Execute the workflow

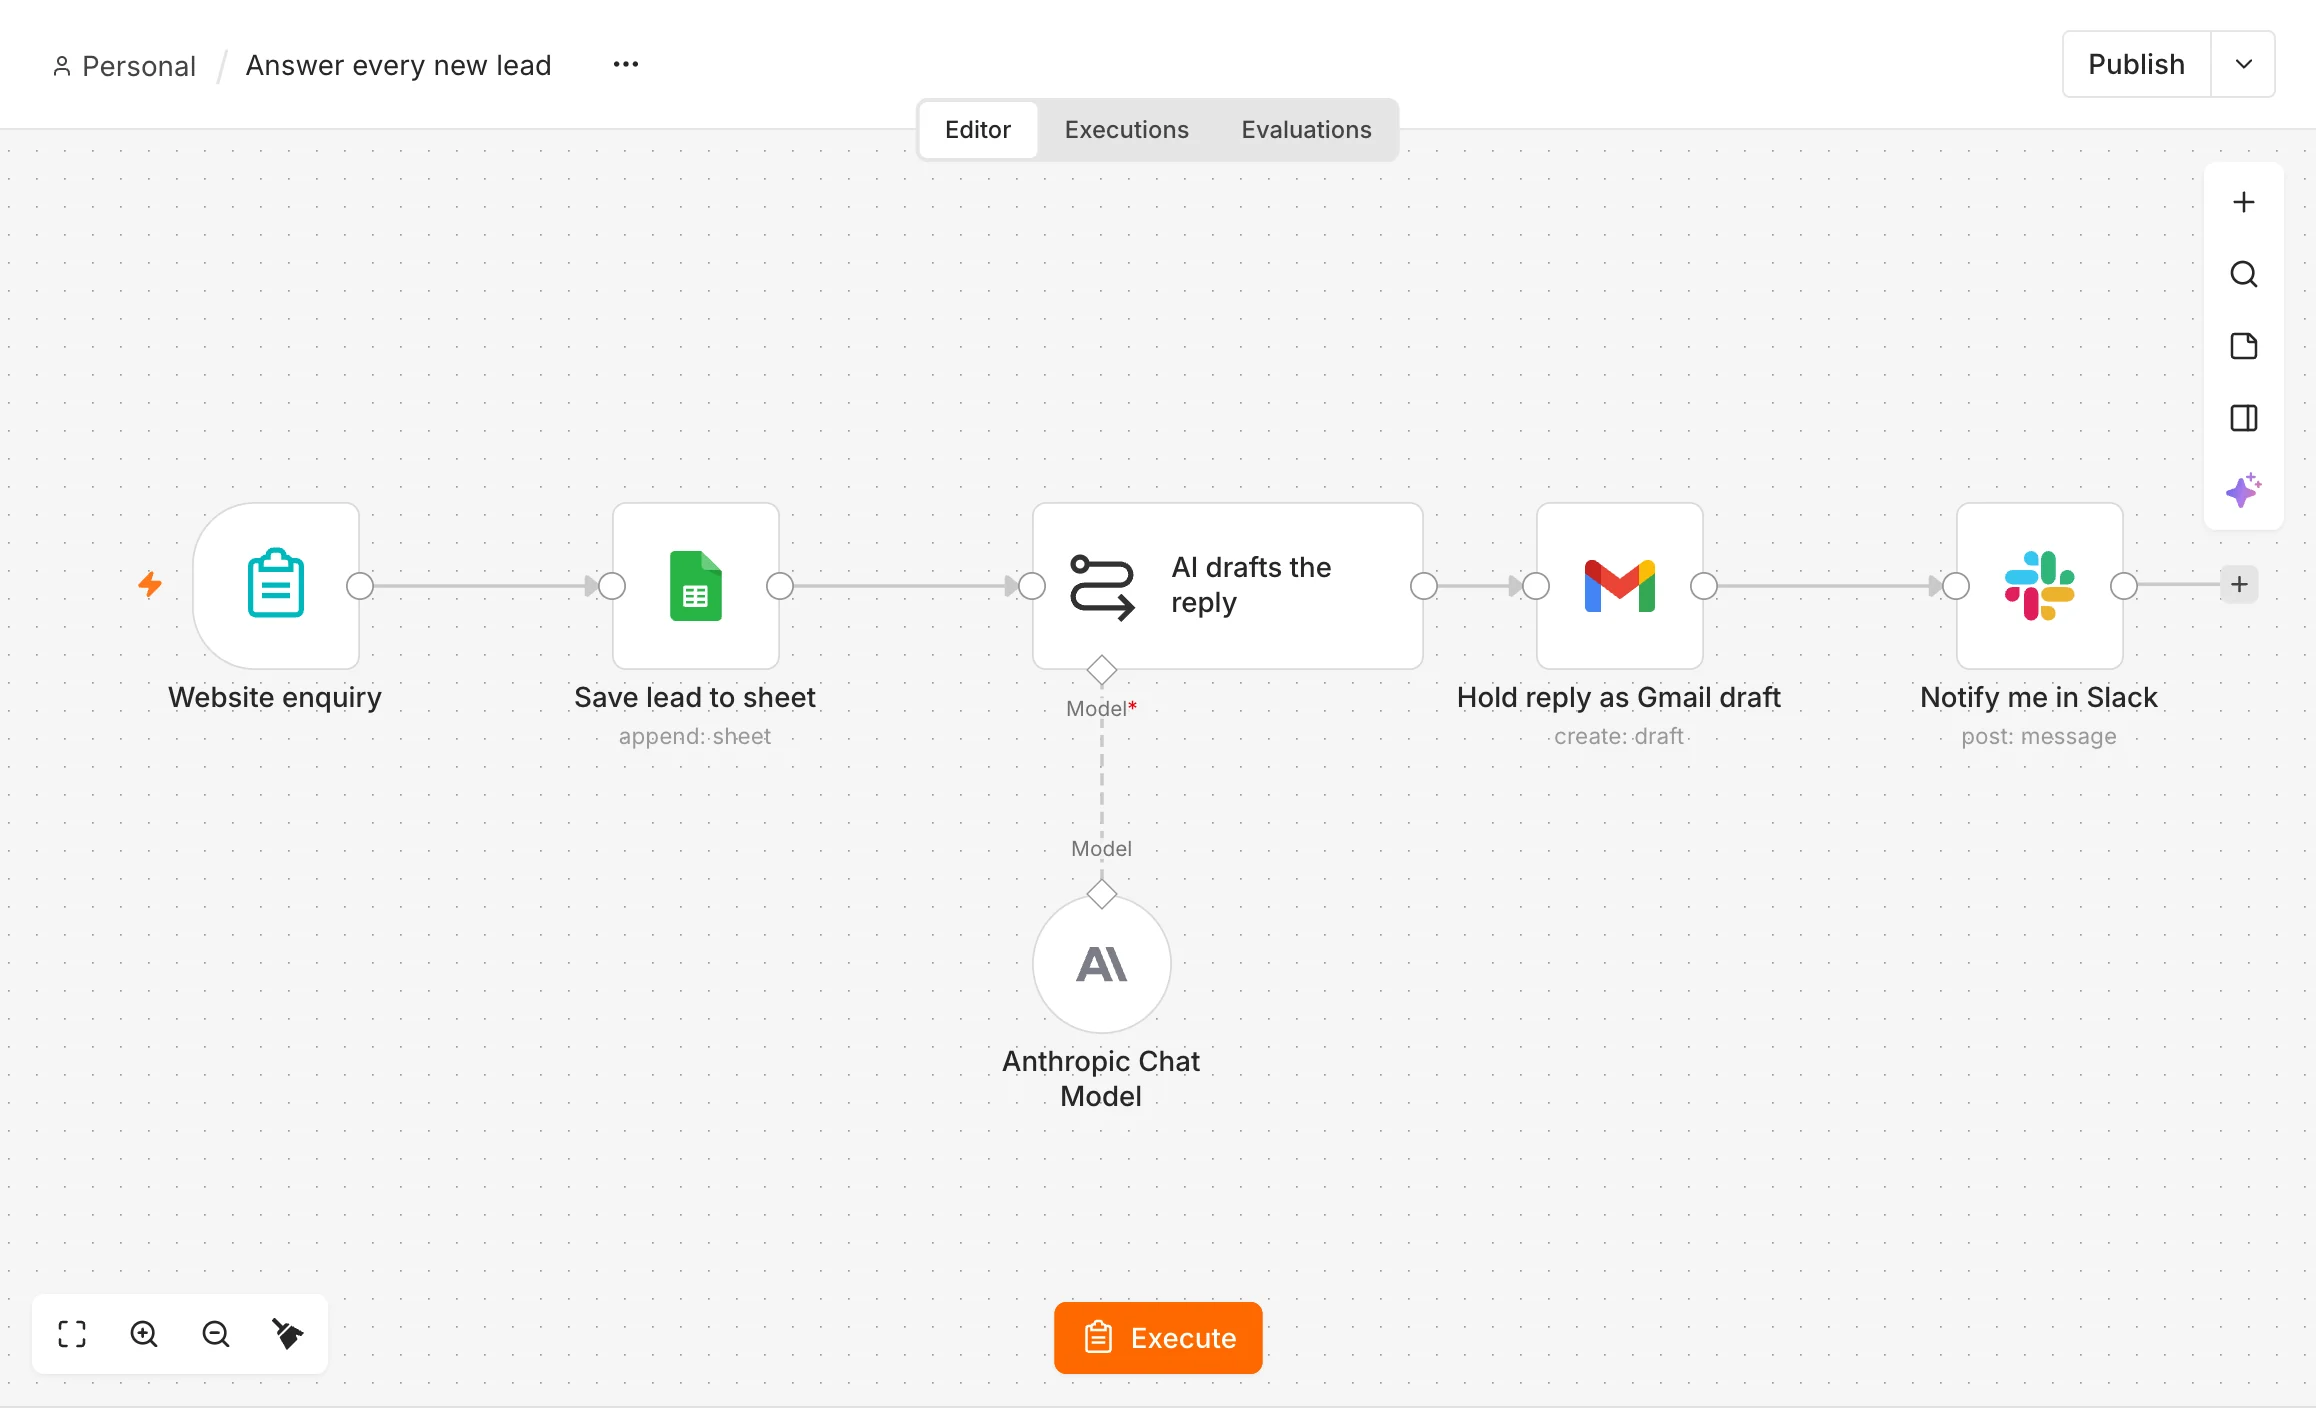(1158, 1338)
